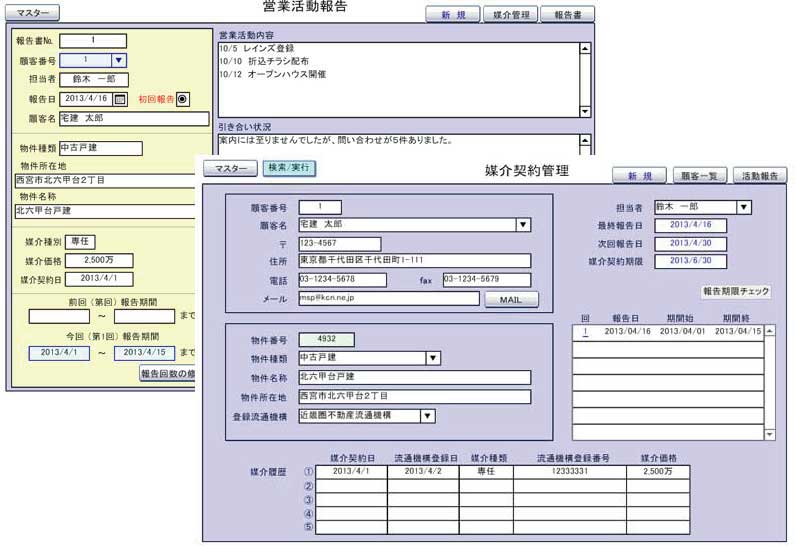The width and height of the screenshot is (795, 546).
Task: Click 流通機構登録日 cell 2013/4/2
Action: [423, 472]
